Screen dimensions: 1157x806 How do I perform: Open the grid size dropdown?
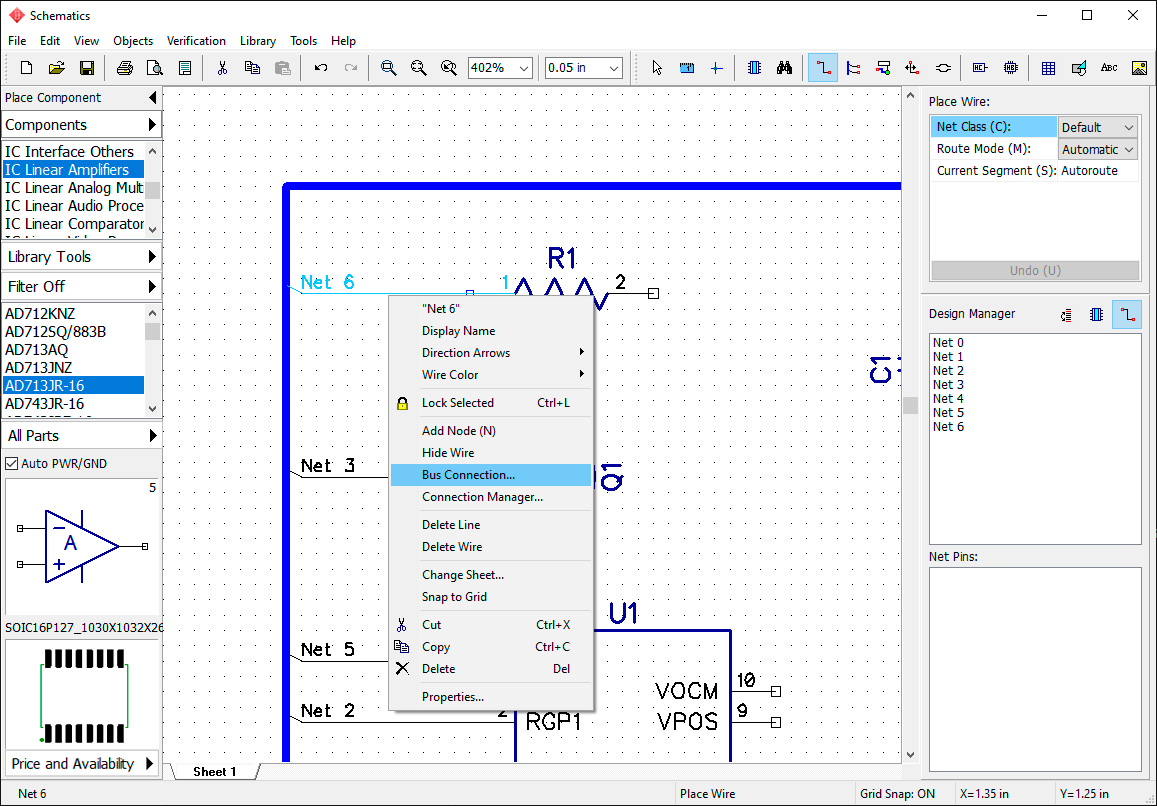[614, 68]
